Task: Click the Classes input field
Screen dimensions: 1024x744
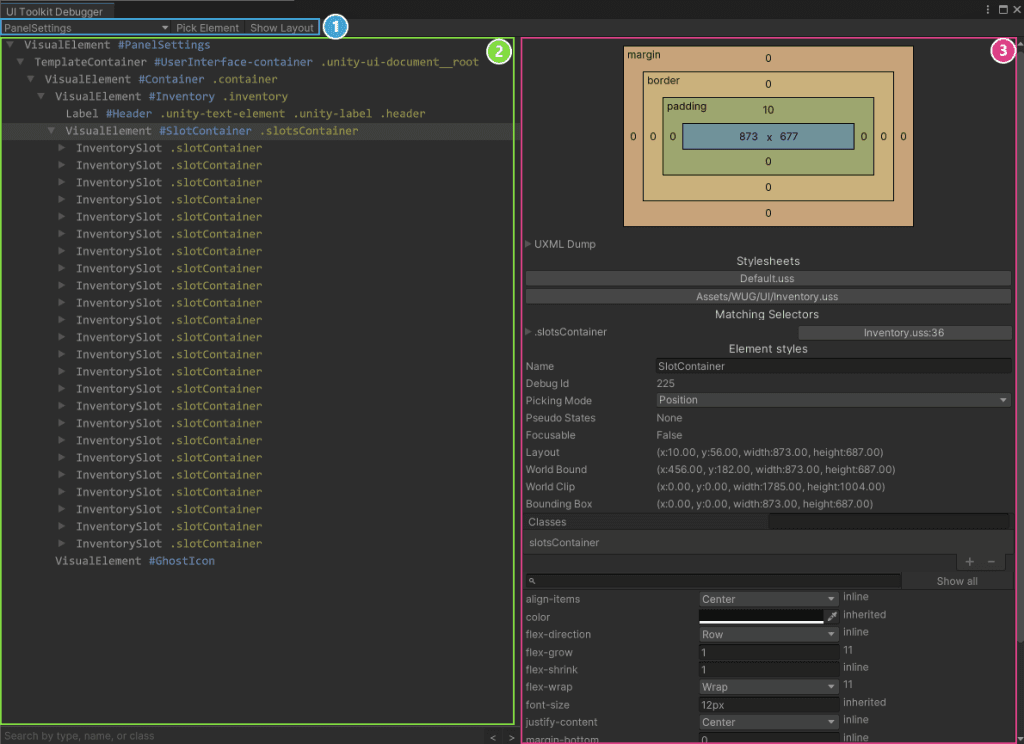Action: point(889,522)
